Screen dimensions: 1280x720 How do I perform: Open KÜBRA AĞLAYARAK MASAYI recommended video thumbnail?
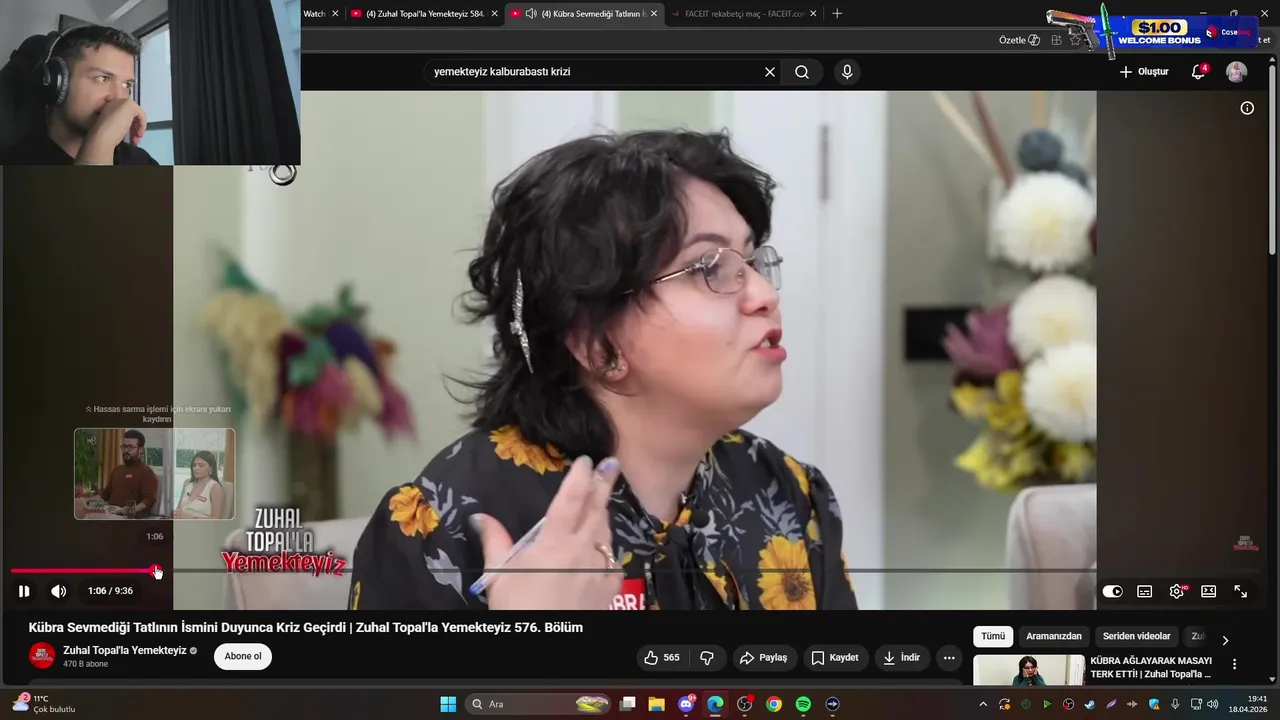click(x=1029, y=669)
